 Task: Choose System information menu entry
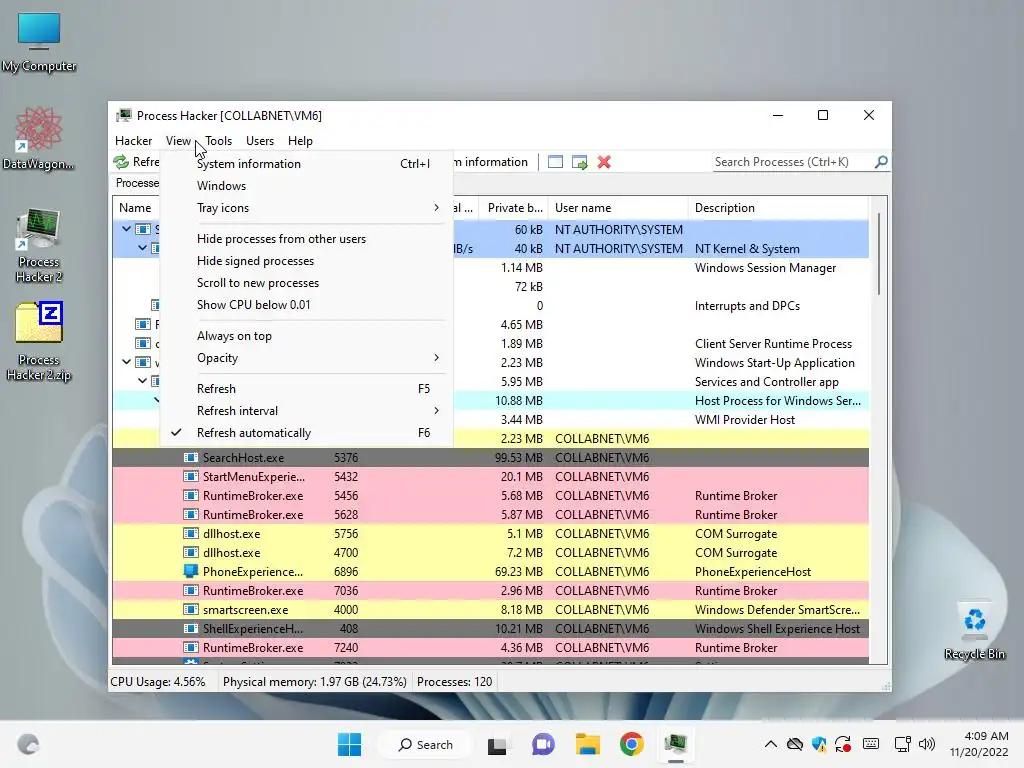[x=306, y=164]
